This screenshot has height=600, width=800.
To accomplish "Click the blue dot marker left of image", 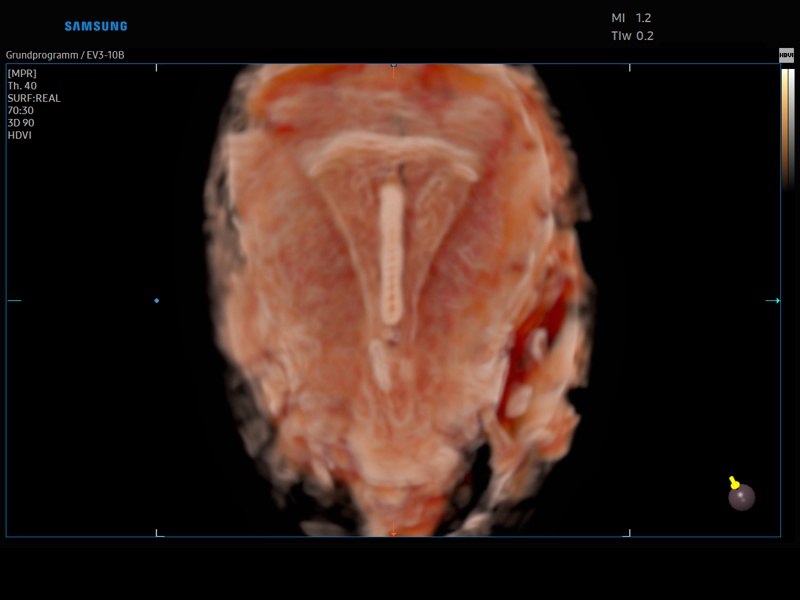I will point(157,300).
